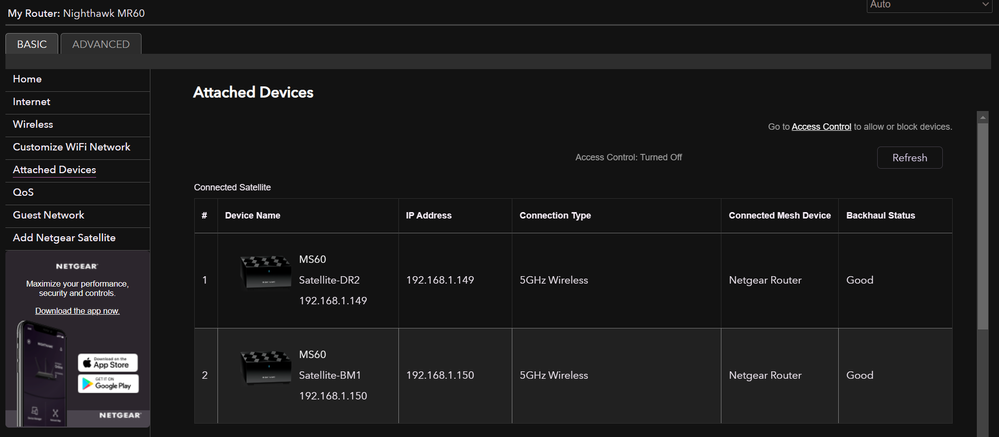
Task: Open Guest Network settings
Action: pos(48,215)
